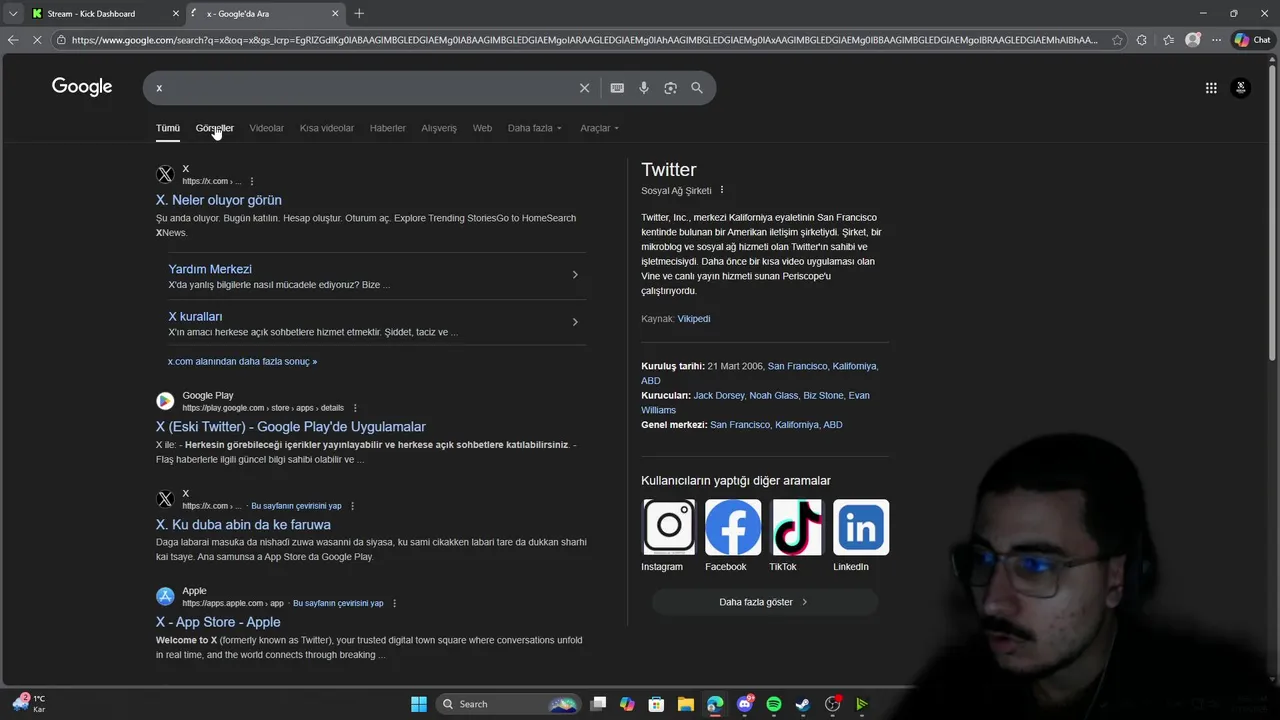Open the Edge profile icon
Viewport: 1280px width, 720px height.
(x=1192, y=40)
